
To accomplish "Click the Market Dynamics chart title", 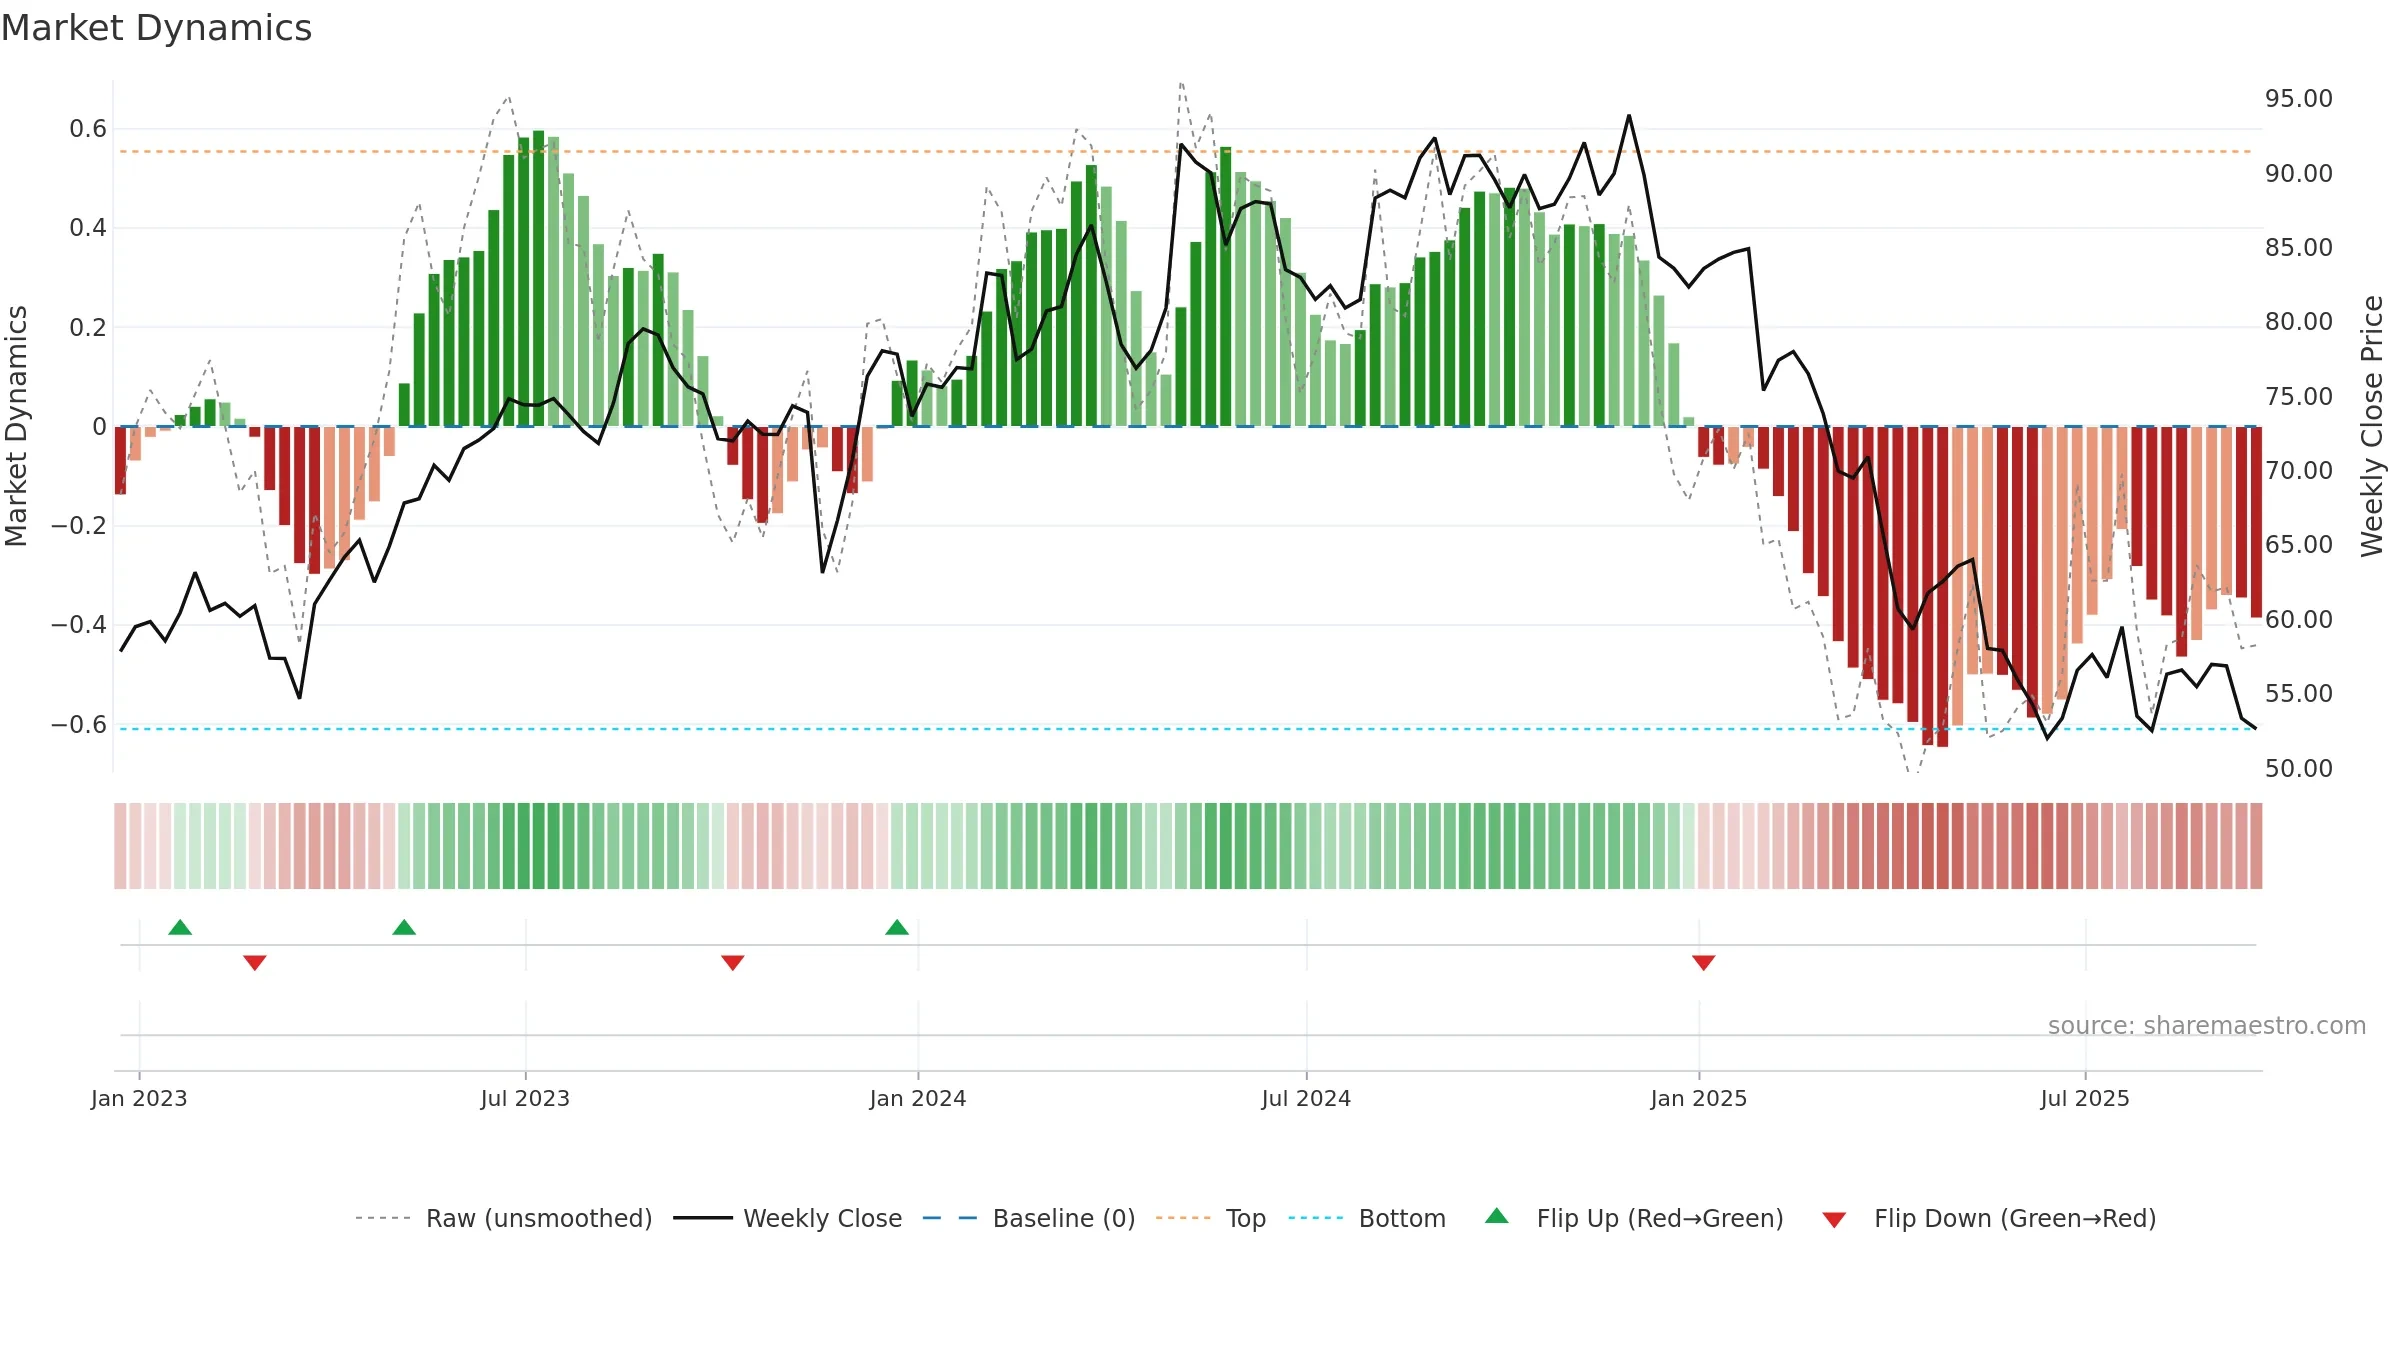I will (156, 28).
